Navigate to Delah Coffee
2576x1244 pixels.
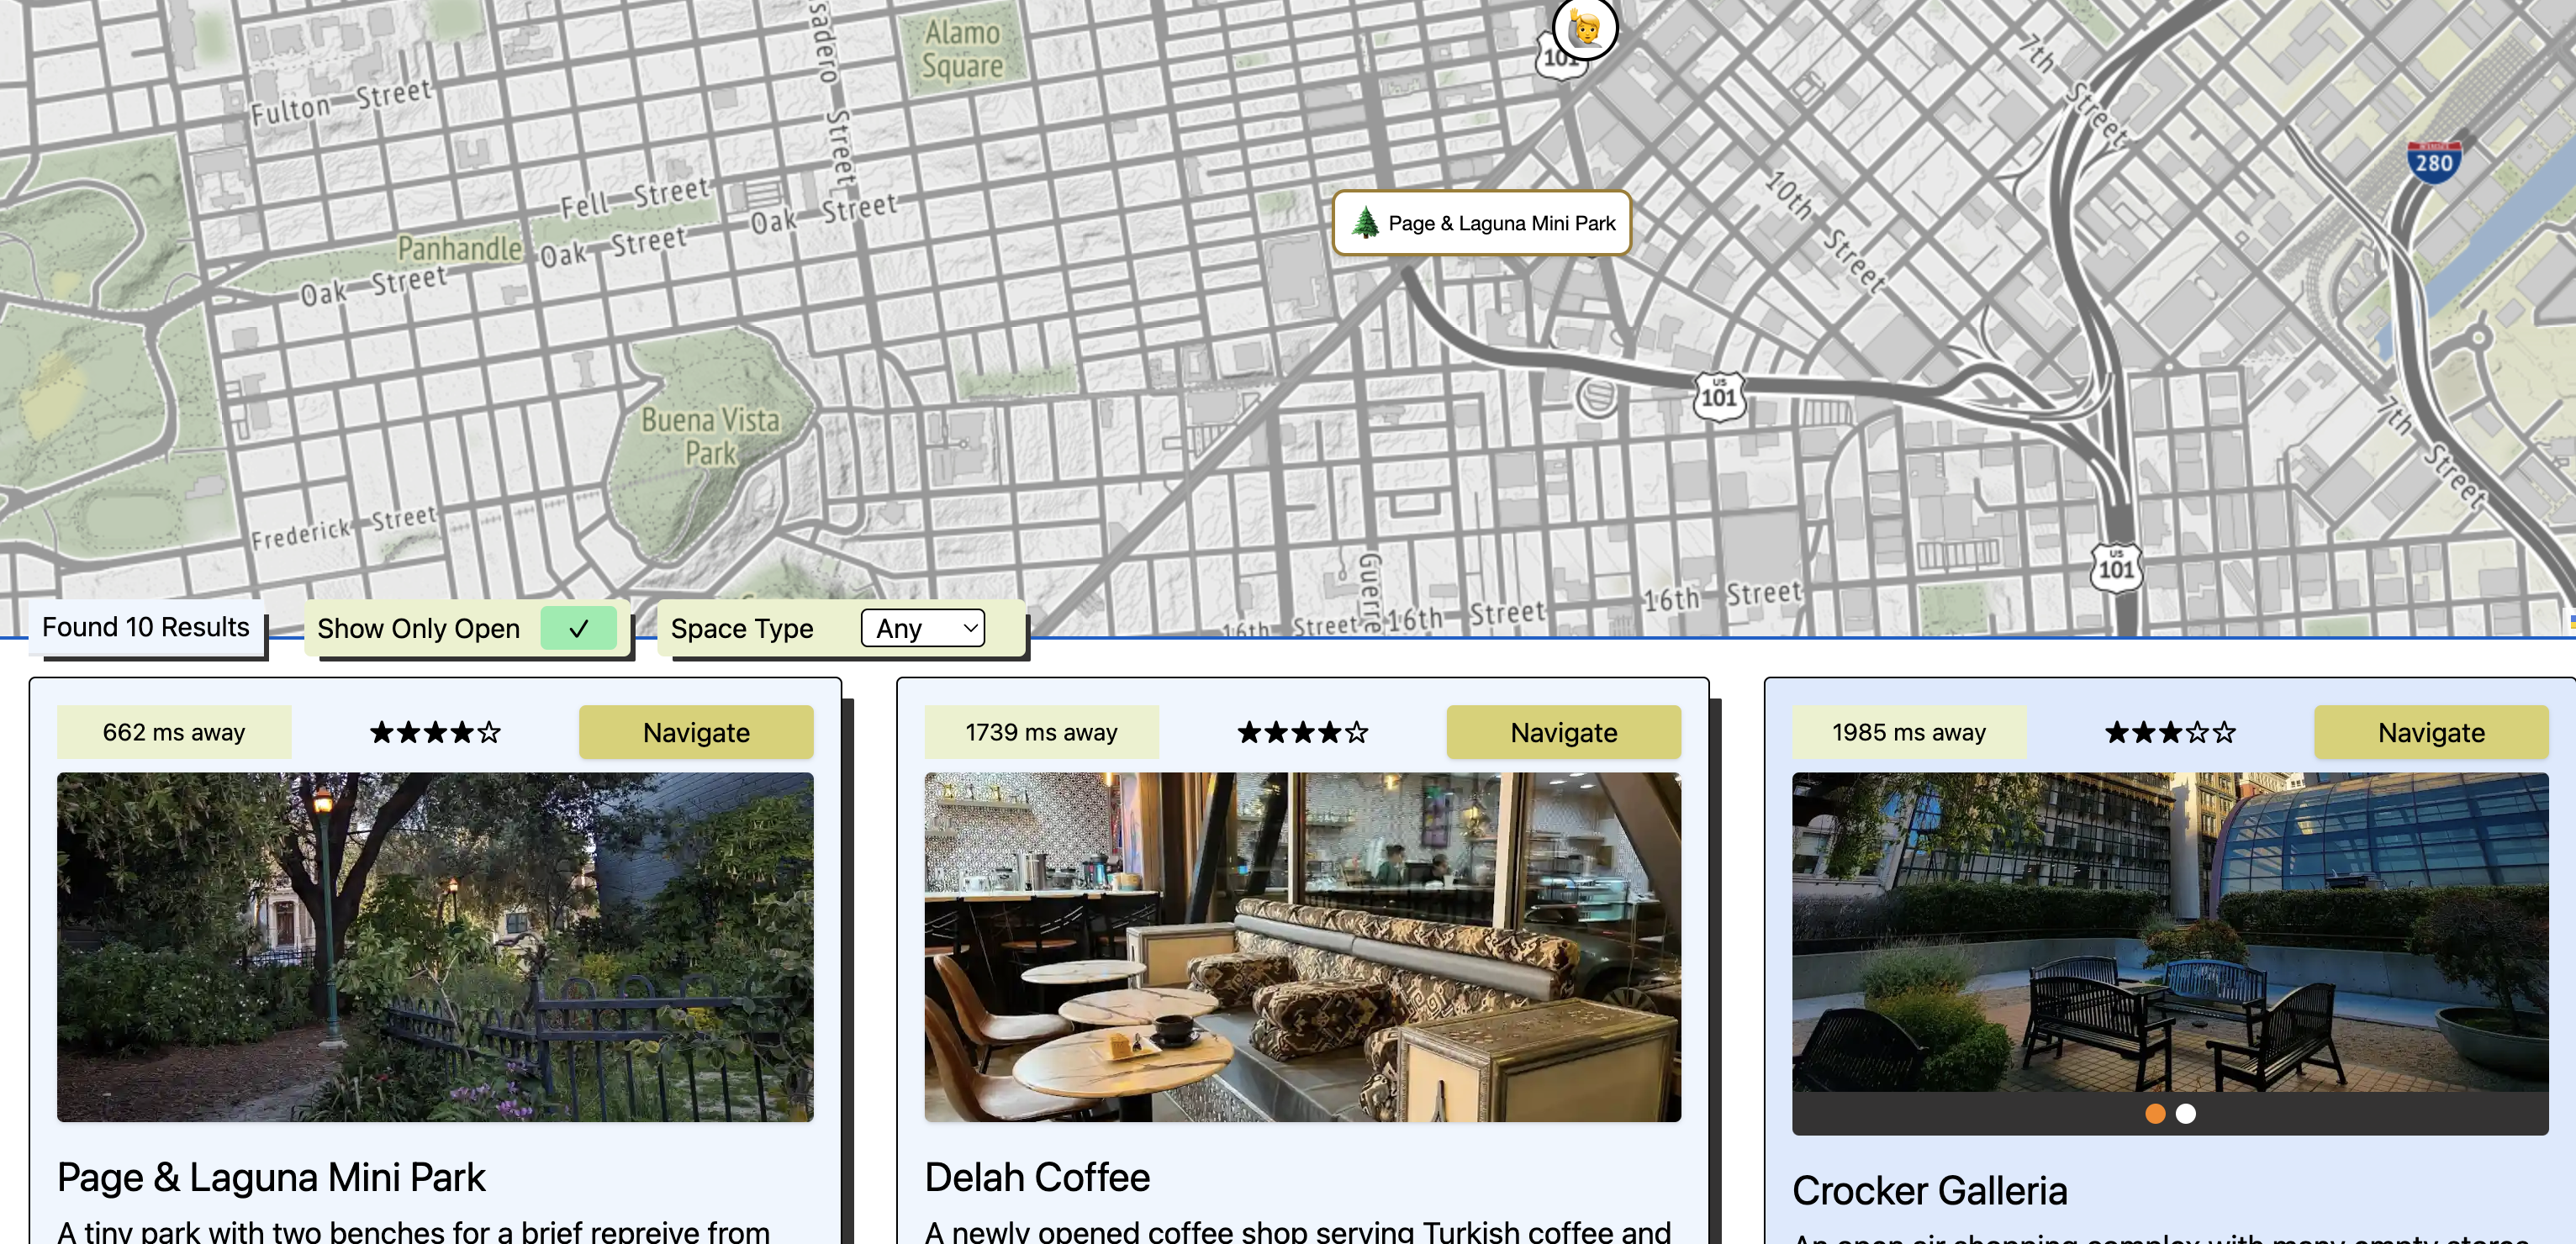[1563, 732]
